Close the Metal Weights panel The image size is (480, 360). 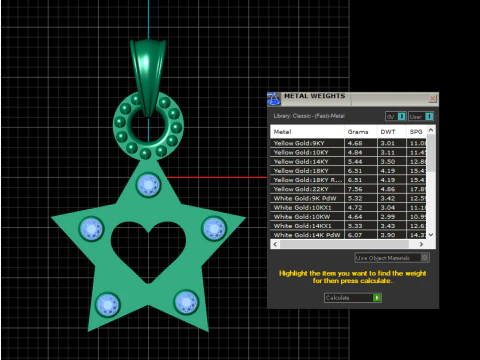(x=432, y=99)
